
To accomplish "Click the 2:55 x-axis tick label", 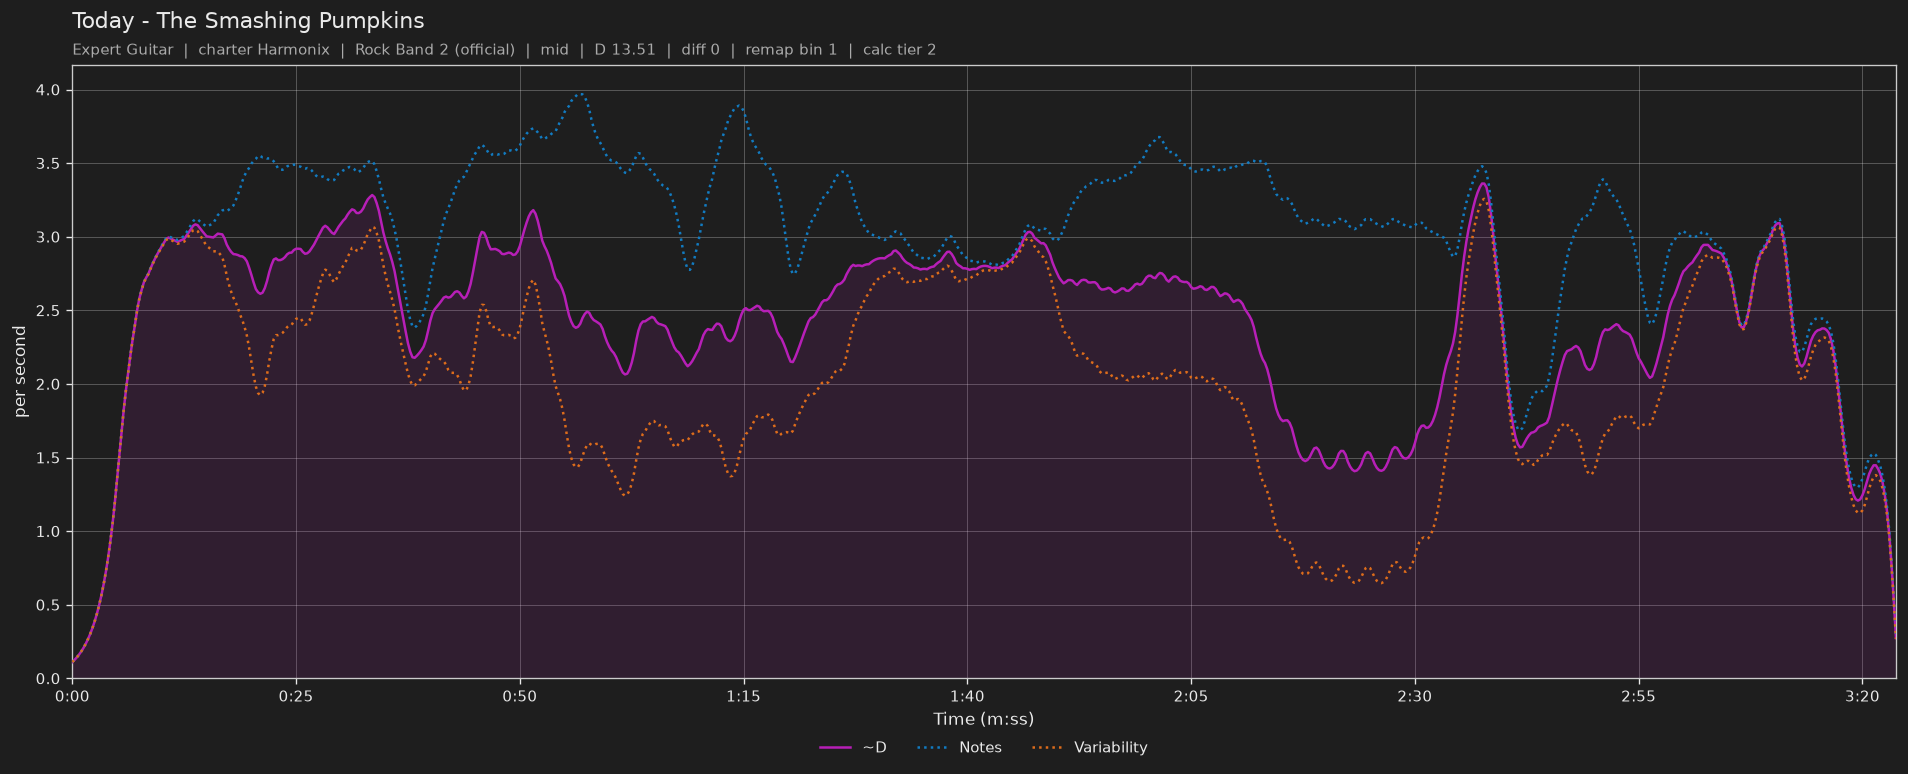I will click(1638, 696).
